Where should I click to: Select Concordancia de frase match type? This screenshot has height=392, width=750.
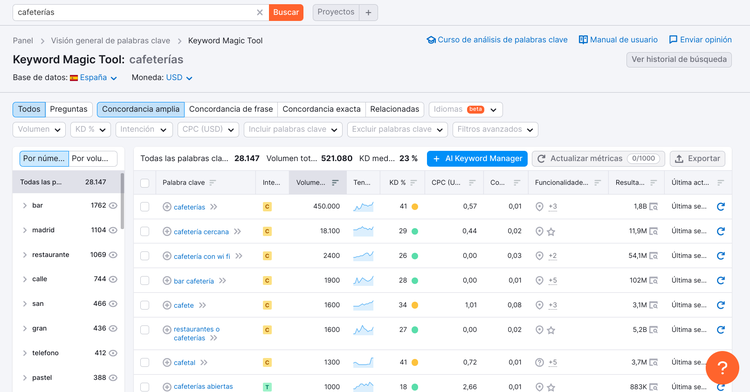(x=231, y=109)
